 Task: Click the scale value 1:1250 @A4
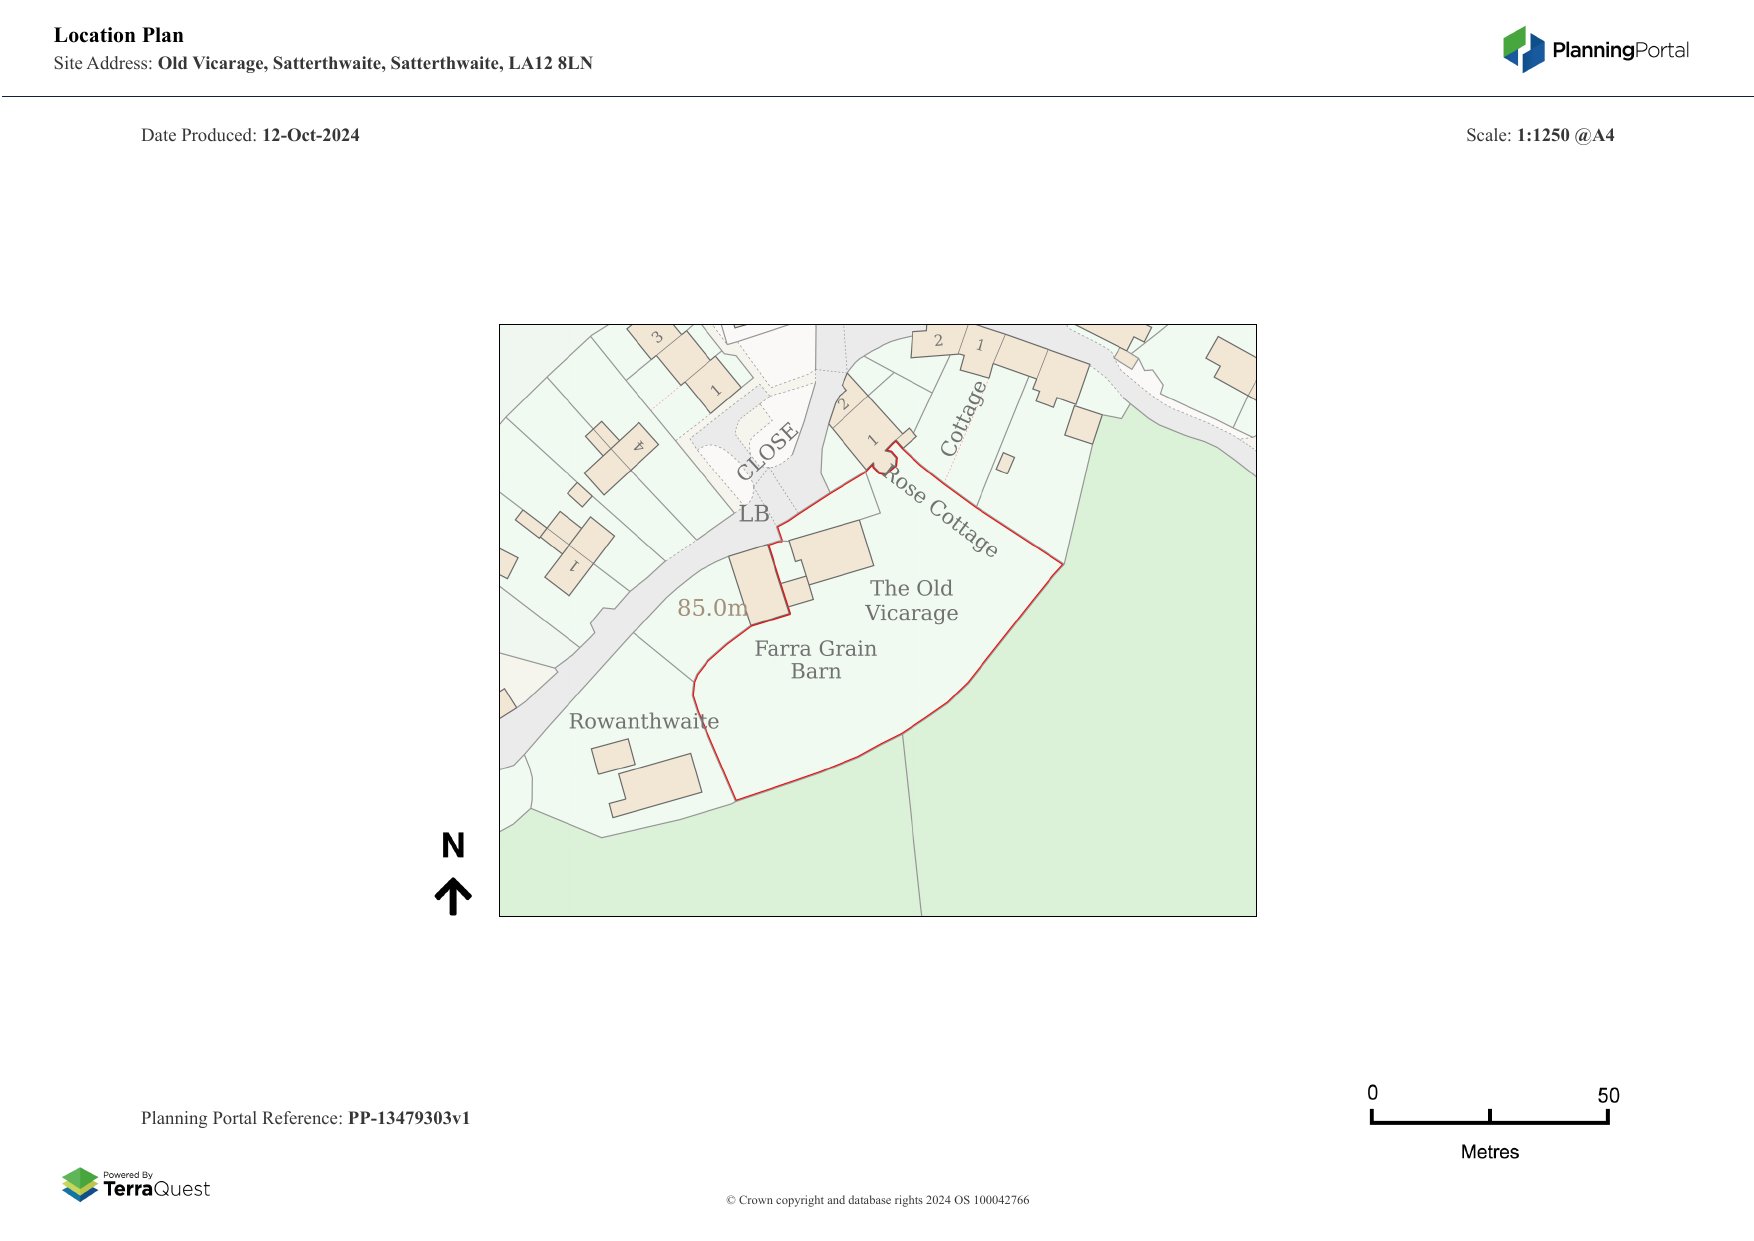pos(1565,135)
